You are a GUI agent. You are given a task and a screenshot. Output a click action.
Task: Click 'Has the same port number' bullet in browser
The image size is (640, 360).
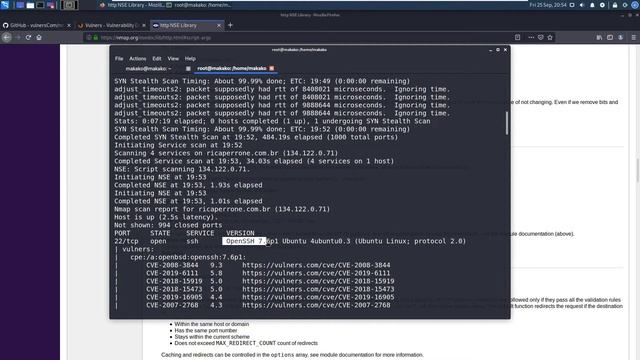[x=206, y=331]
